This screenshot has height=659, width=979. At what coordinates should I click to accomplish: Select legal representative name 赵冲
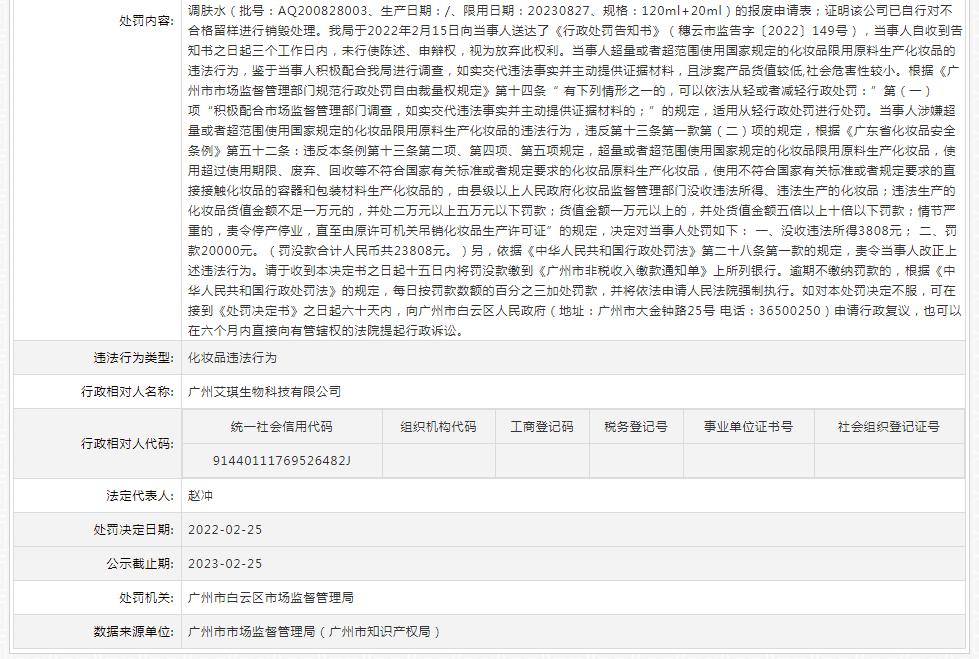(x=201, y=495)
